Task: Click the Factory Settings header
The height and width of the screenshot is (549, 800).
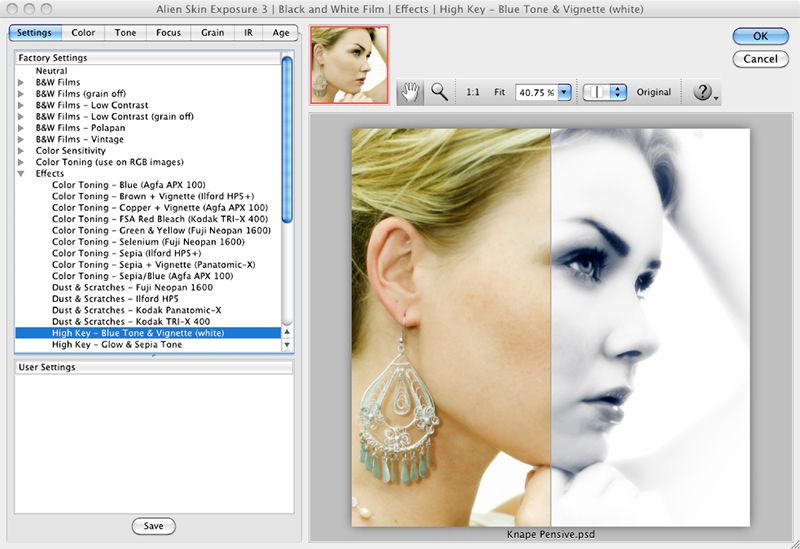Action: coord(148,58)
